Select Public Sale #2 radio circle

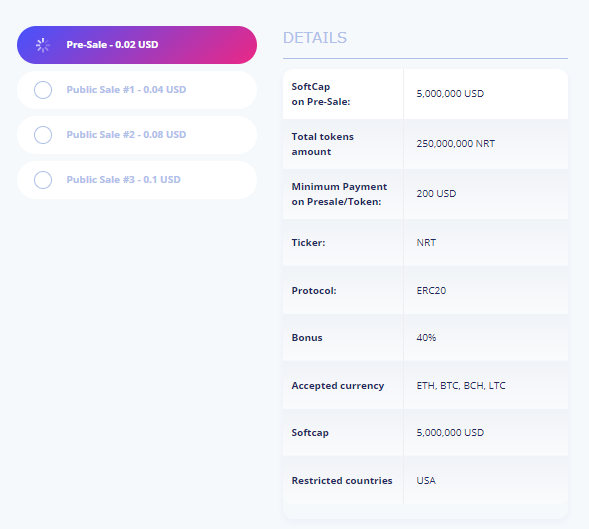point(43,135)
